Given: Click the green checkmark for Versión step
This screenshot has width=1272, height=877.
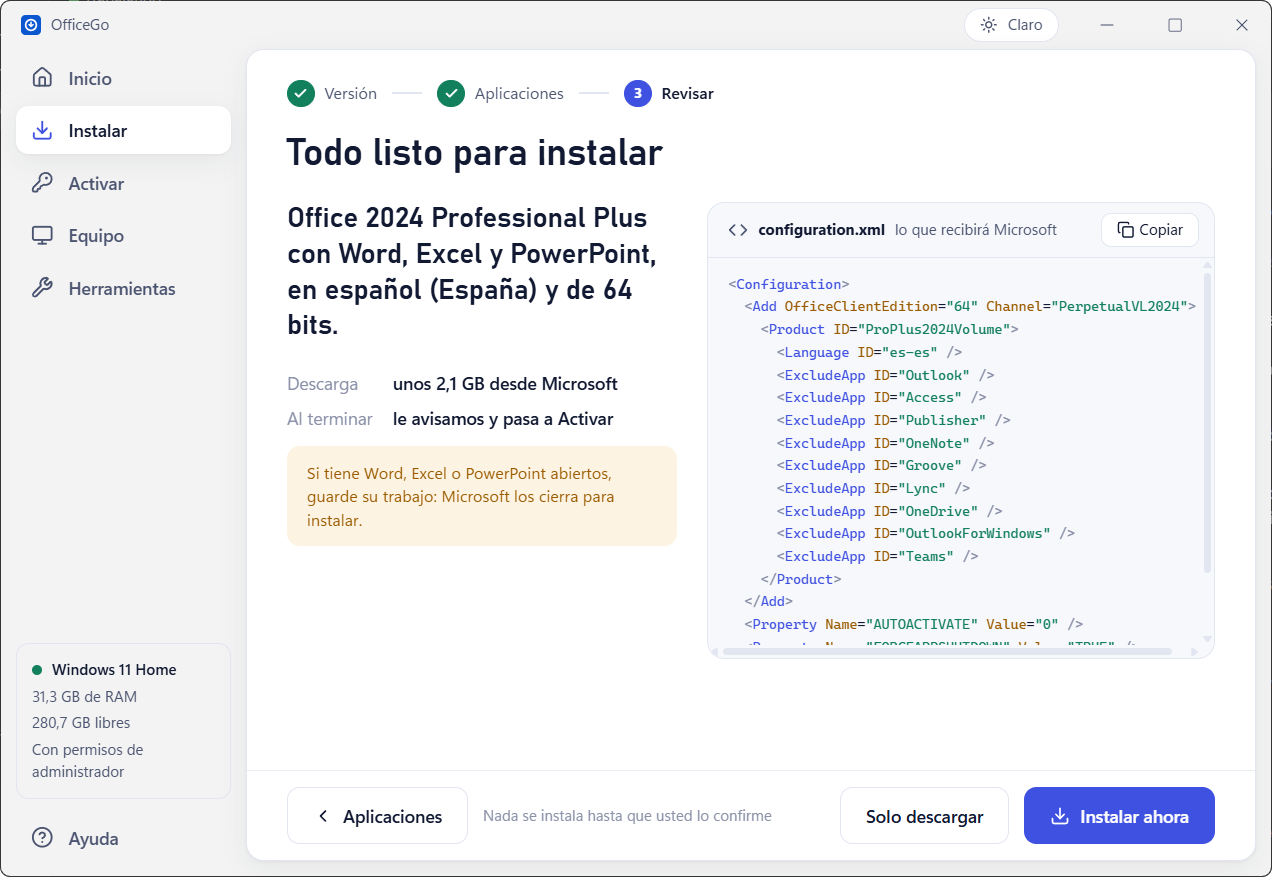Looking at the screenshot, I should 301,93.
